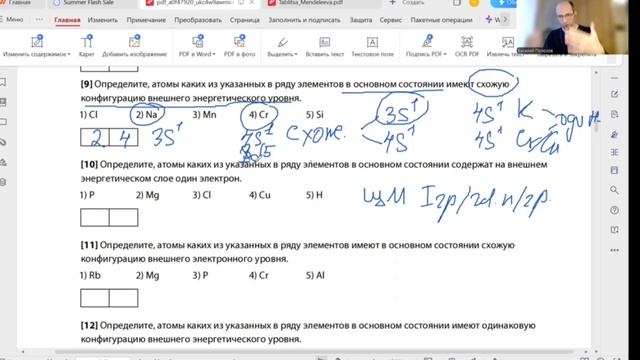640x360 pixels.
Task: Click the answer option '5) Al' in question 11
Action: coord(315,276)
